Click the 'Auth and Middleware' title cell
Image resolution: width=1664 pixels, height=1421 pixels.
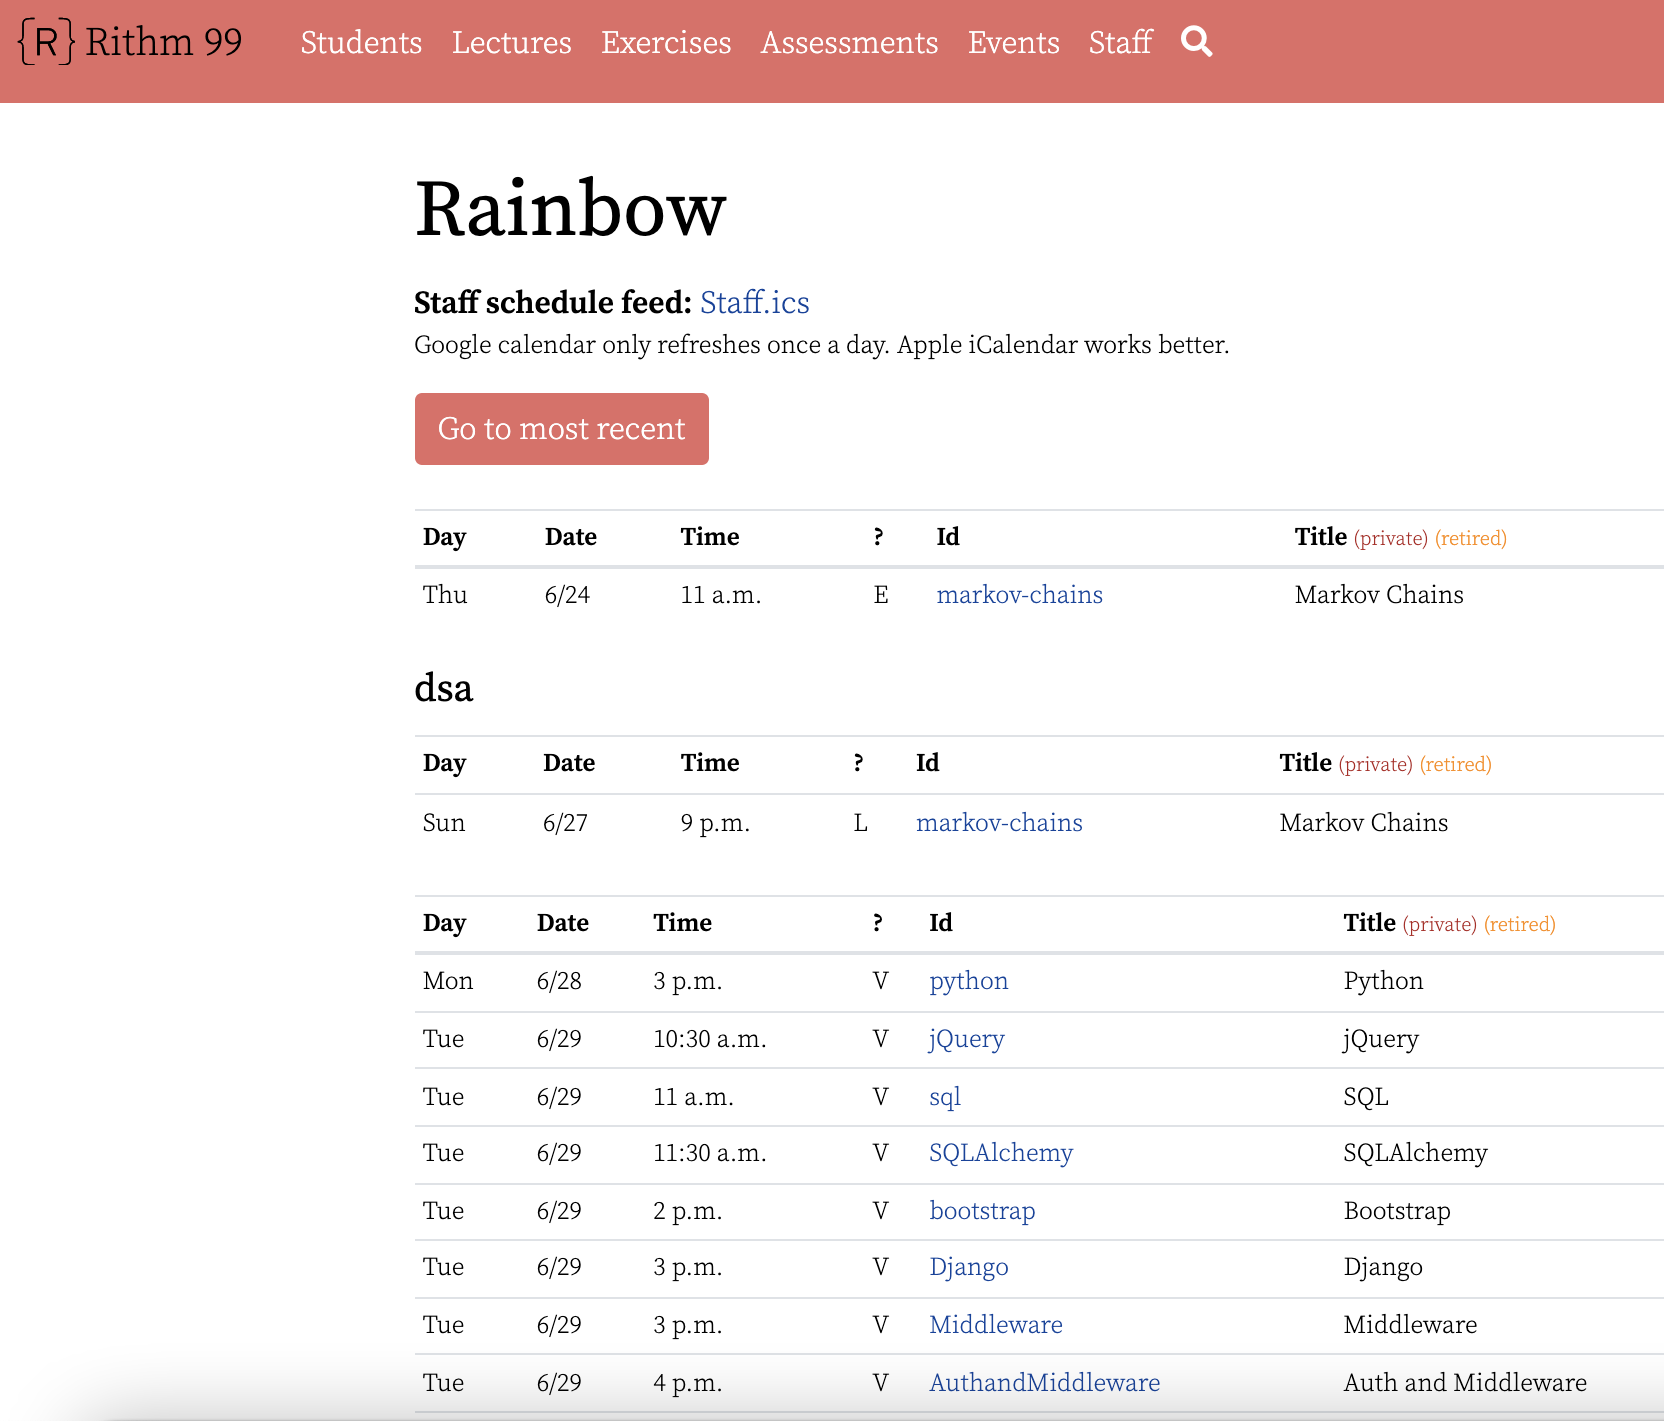pos(1465,1383)
